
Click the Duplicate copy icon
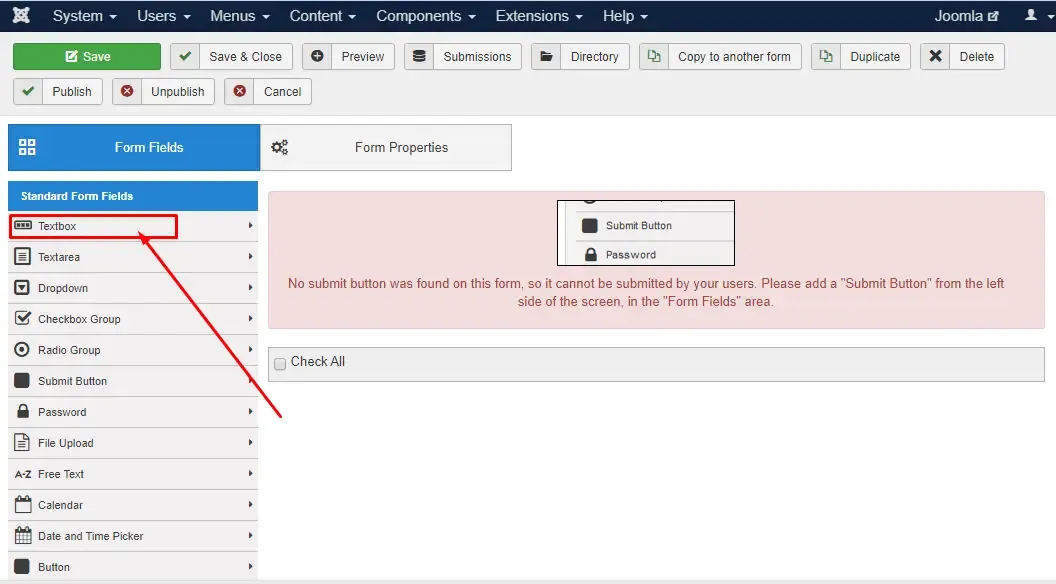(x=826, y=57)
